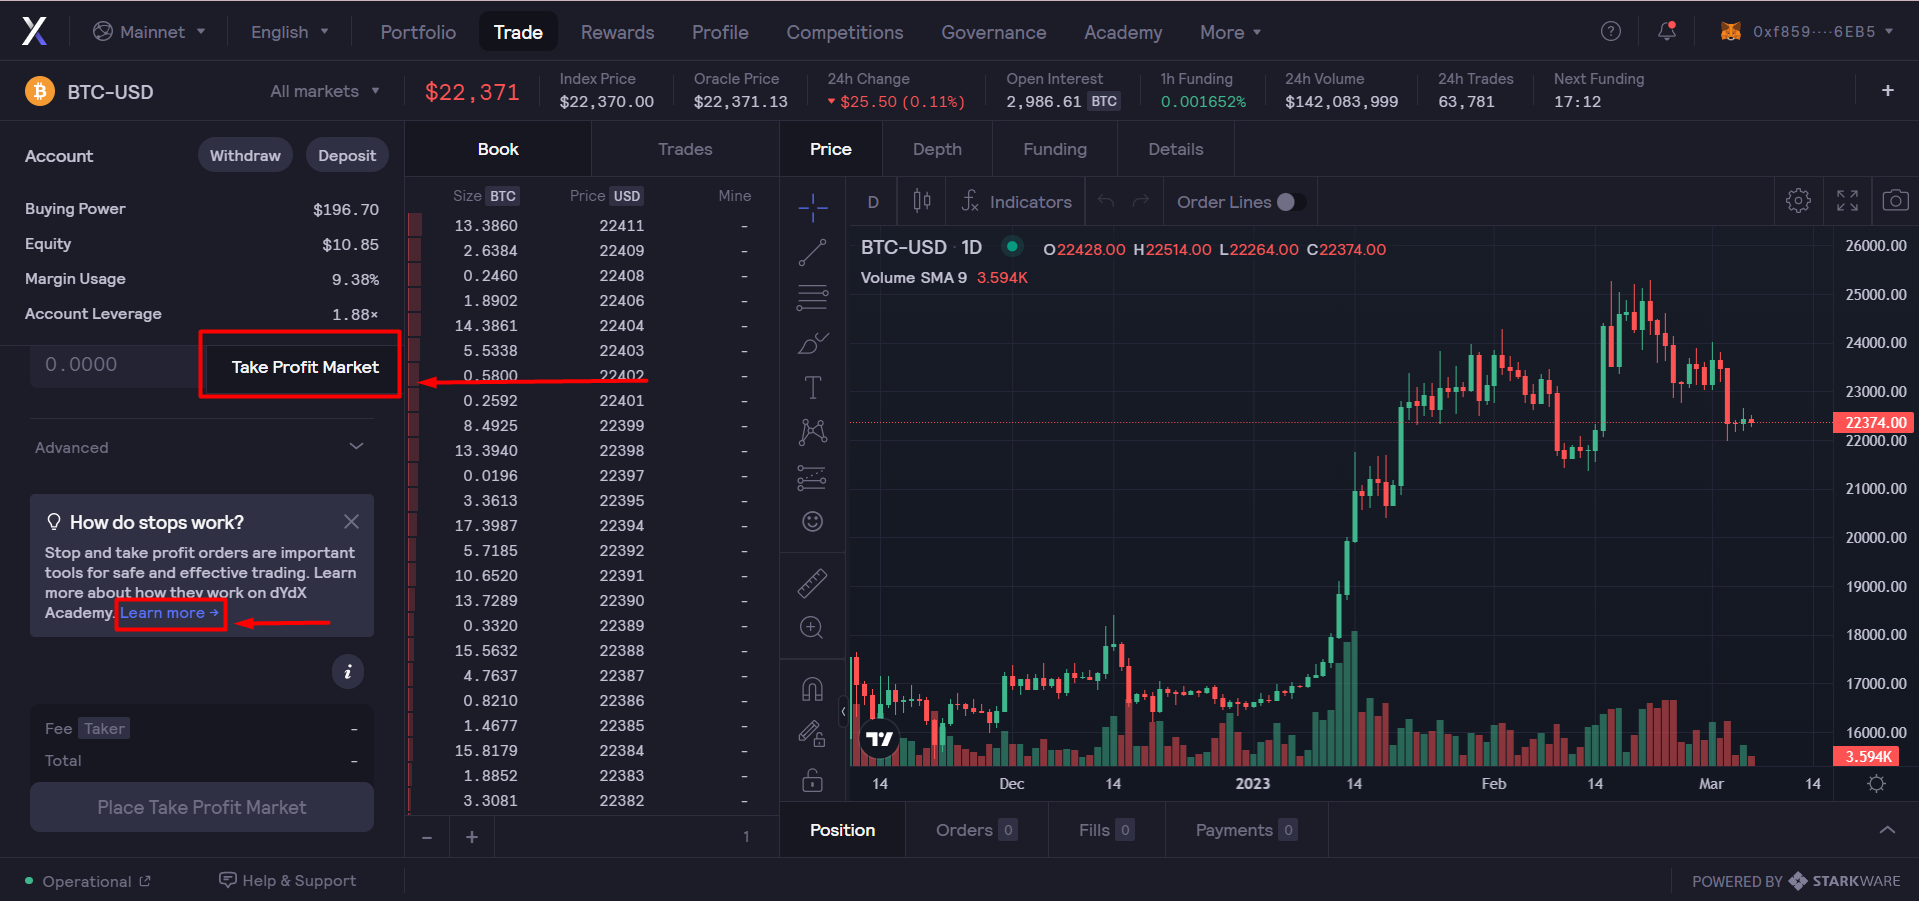
Task: Open chart settings gear
Action: click(1798, 200)
